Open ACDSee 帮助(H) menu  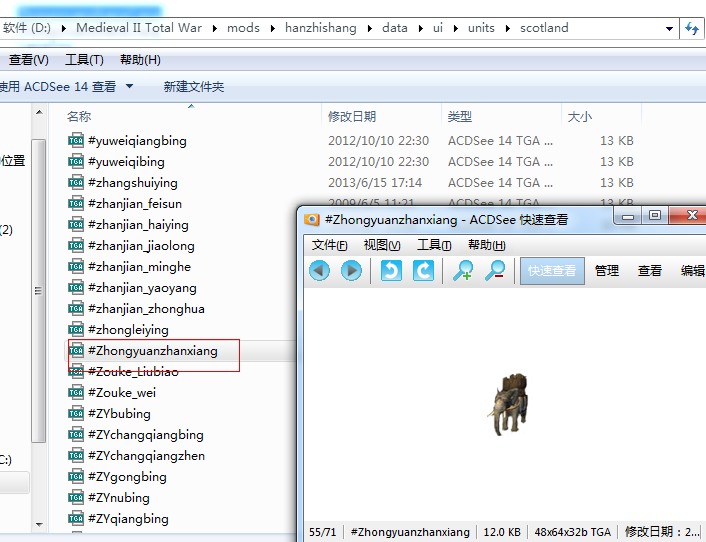487,245
